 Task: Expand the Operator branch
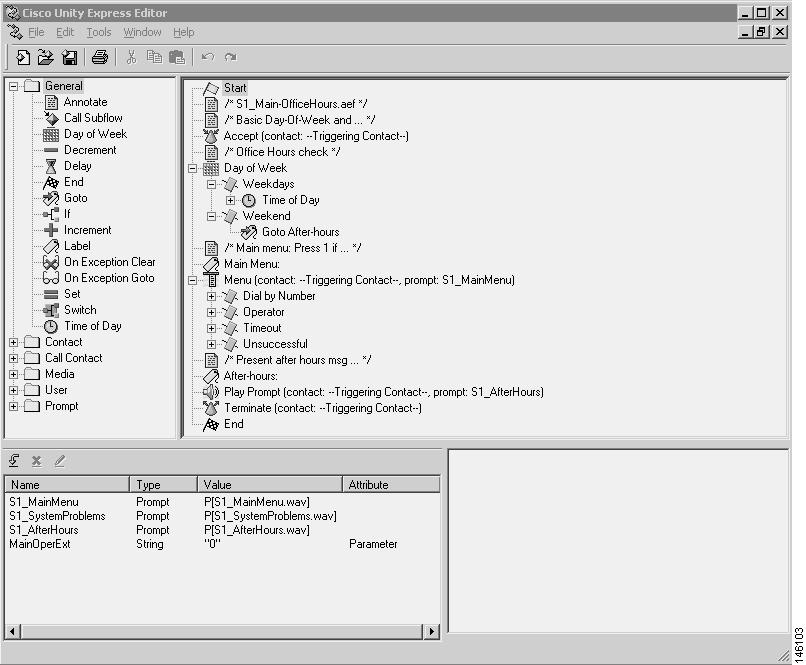(210, 312)
